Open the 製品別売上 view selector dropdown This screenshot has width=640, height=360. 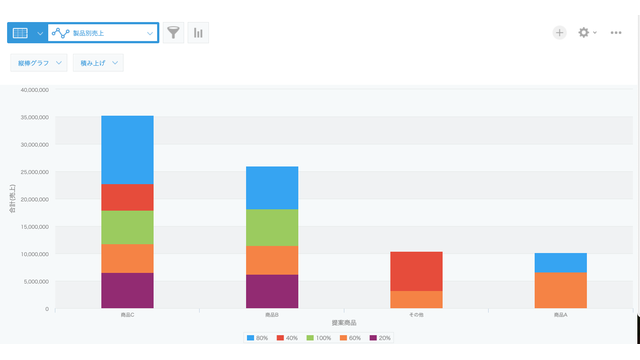pyautogui.click(x=103, y=33)
